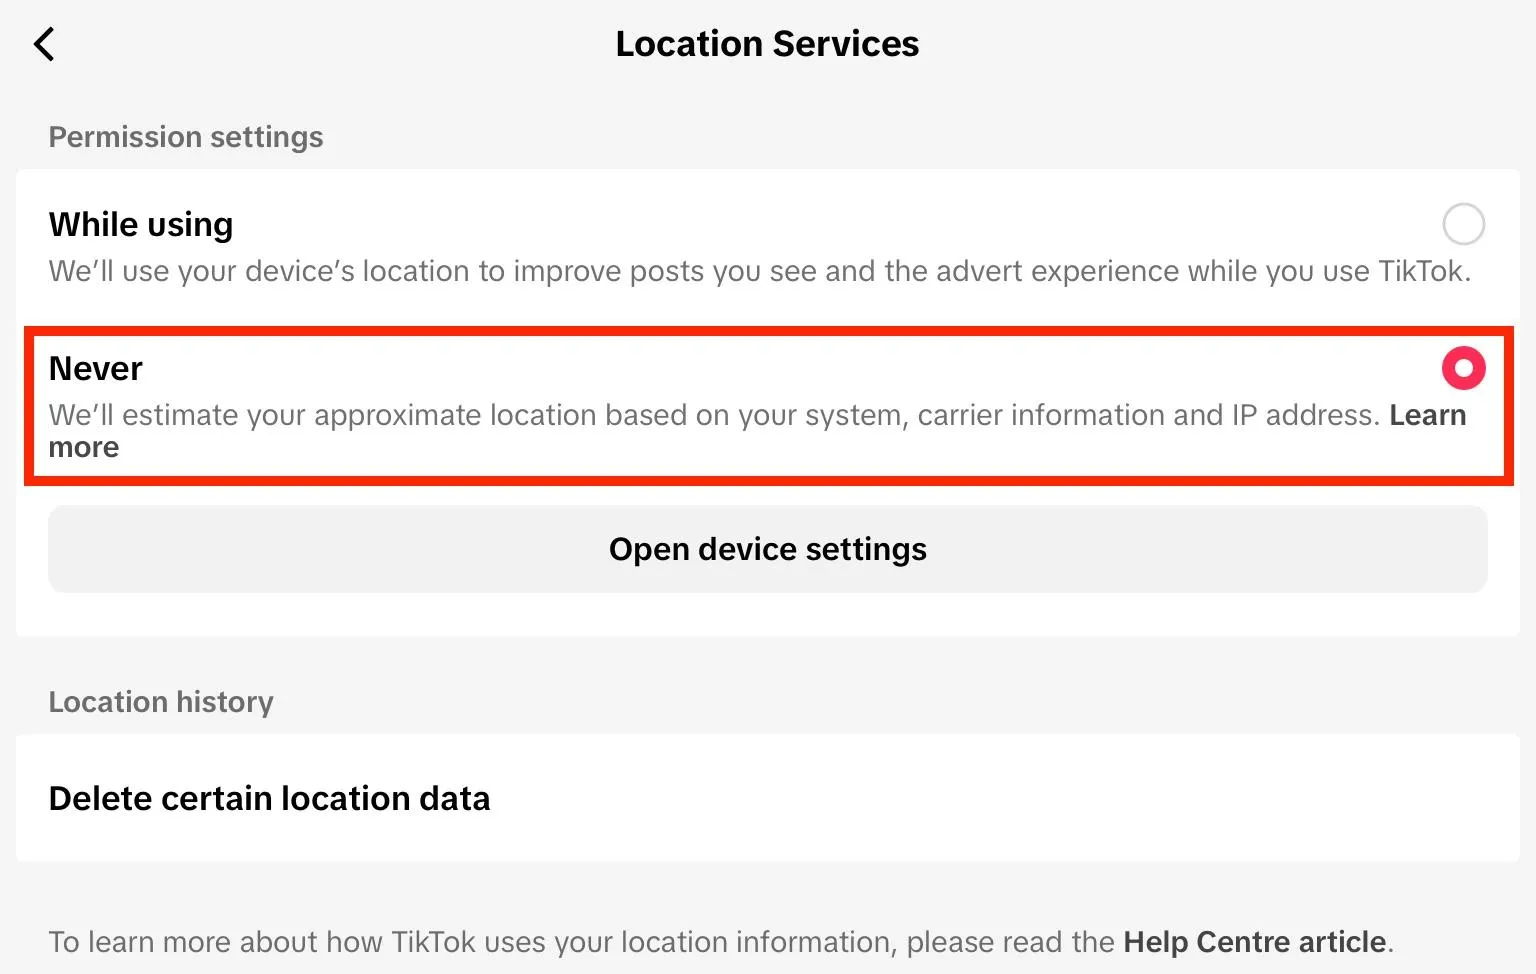Open Delete certain location data
This screenshot has width=1536, height=974.
pos(270,798)
